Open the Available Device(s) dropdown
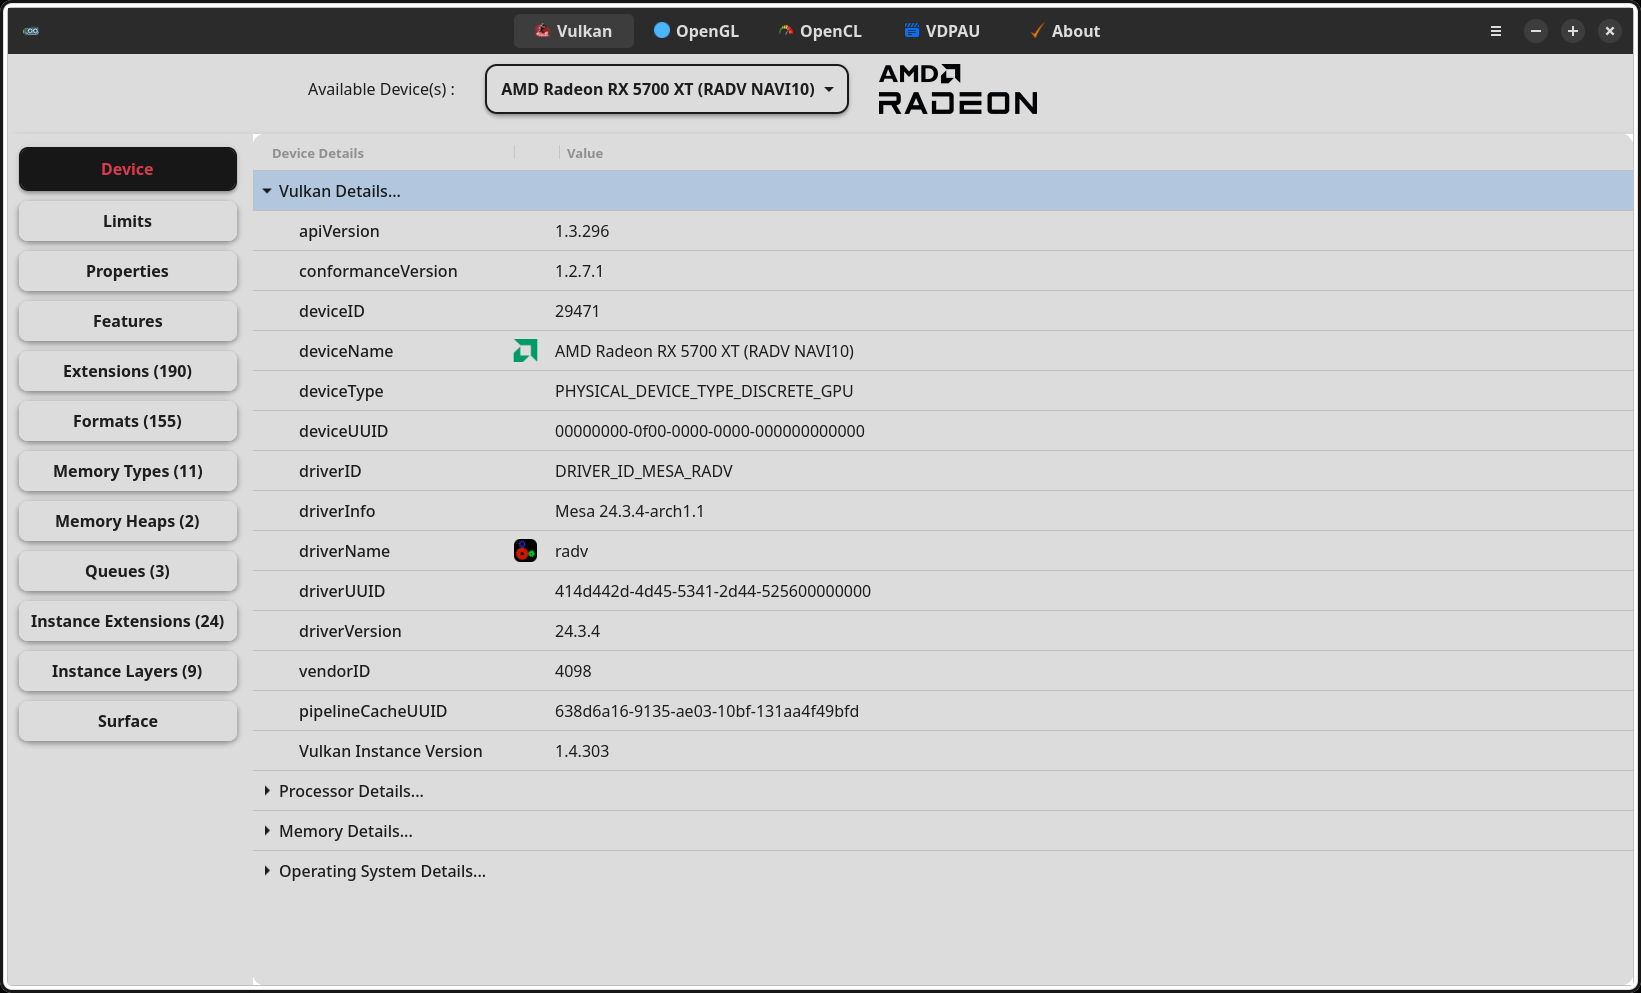This screenshot has width=1641, height=993. 666,89
